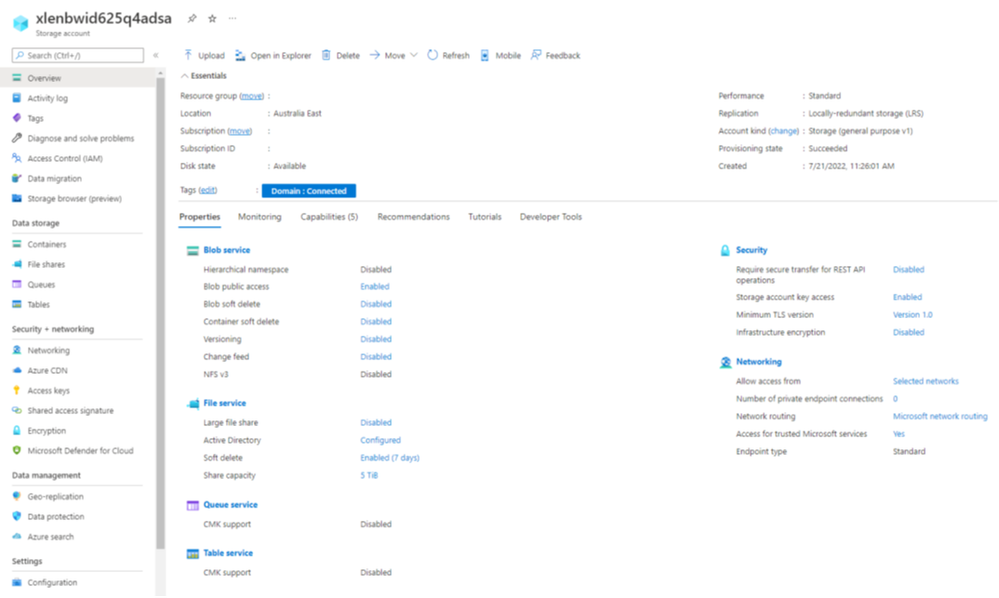999x598 pixels.
Task: Collapse the sidebar with double chevron
Action: [x=155, y=55]
